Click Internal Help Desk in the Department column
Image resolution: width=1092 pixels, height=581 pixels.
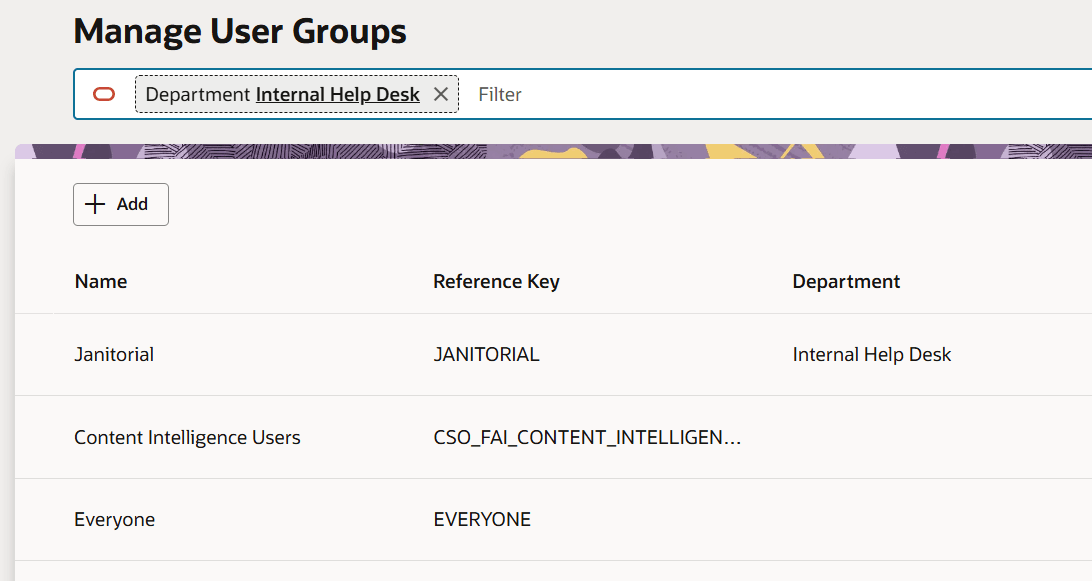[871, 354]
